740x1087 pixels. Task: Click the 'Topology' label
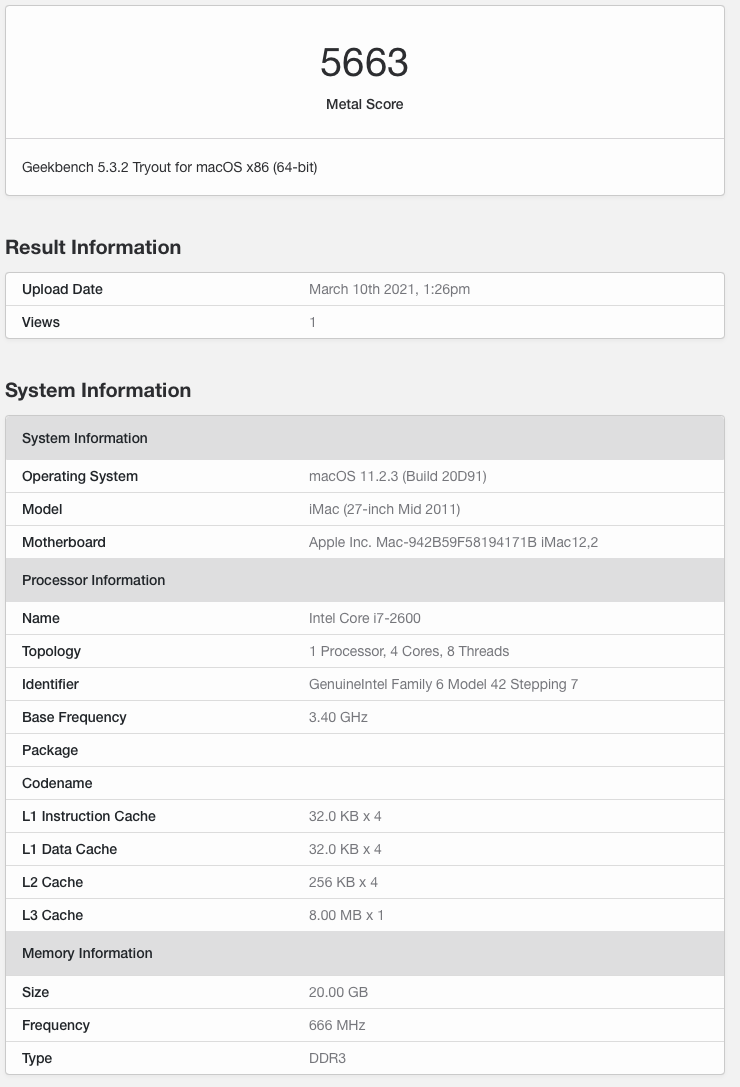coord(51,652)
